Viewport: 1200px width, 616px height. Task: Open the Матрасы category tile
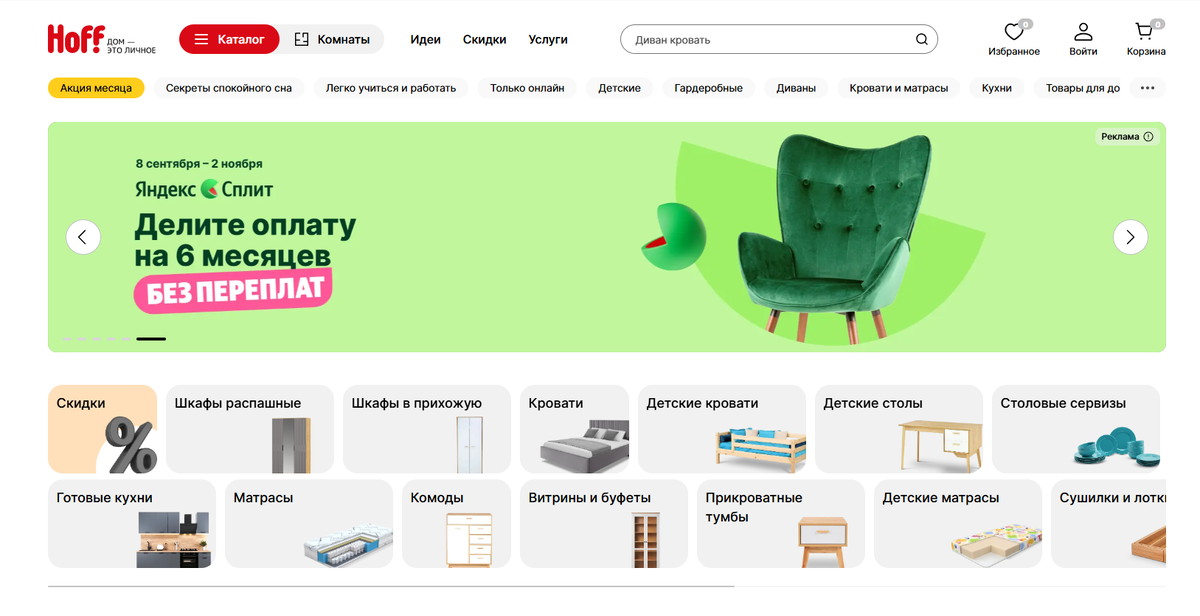click(309, 524)
